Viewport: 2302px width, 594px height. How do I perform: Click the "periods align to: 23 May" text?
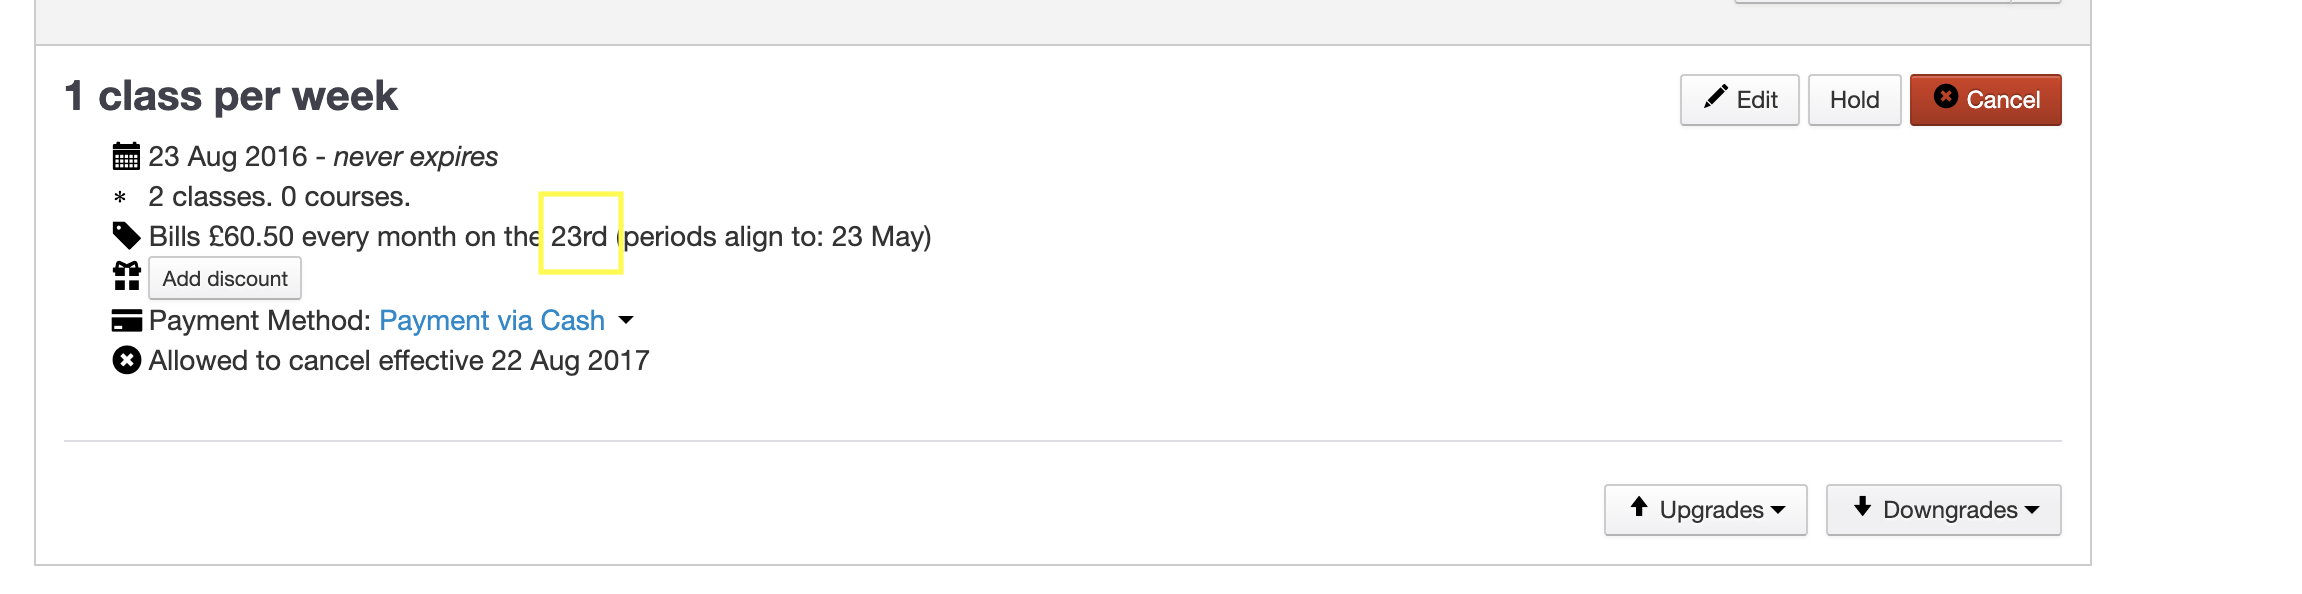click(x=776, y=236)
